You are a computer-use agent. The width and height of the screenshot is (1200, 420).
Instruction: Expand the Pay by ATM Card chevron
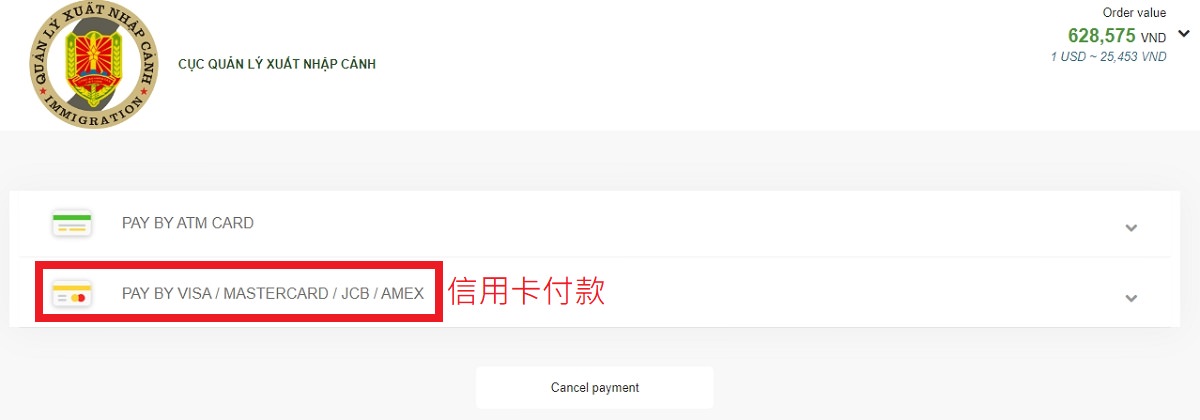(1131, 227)
